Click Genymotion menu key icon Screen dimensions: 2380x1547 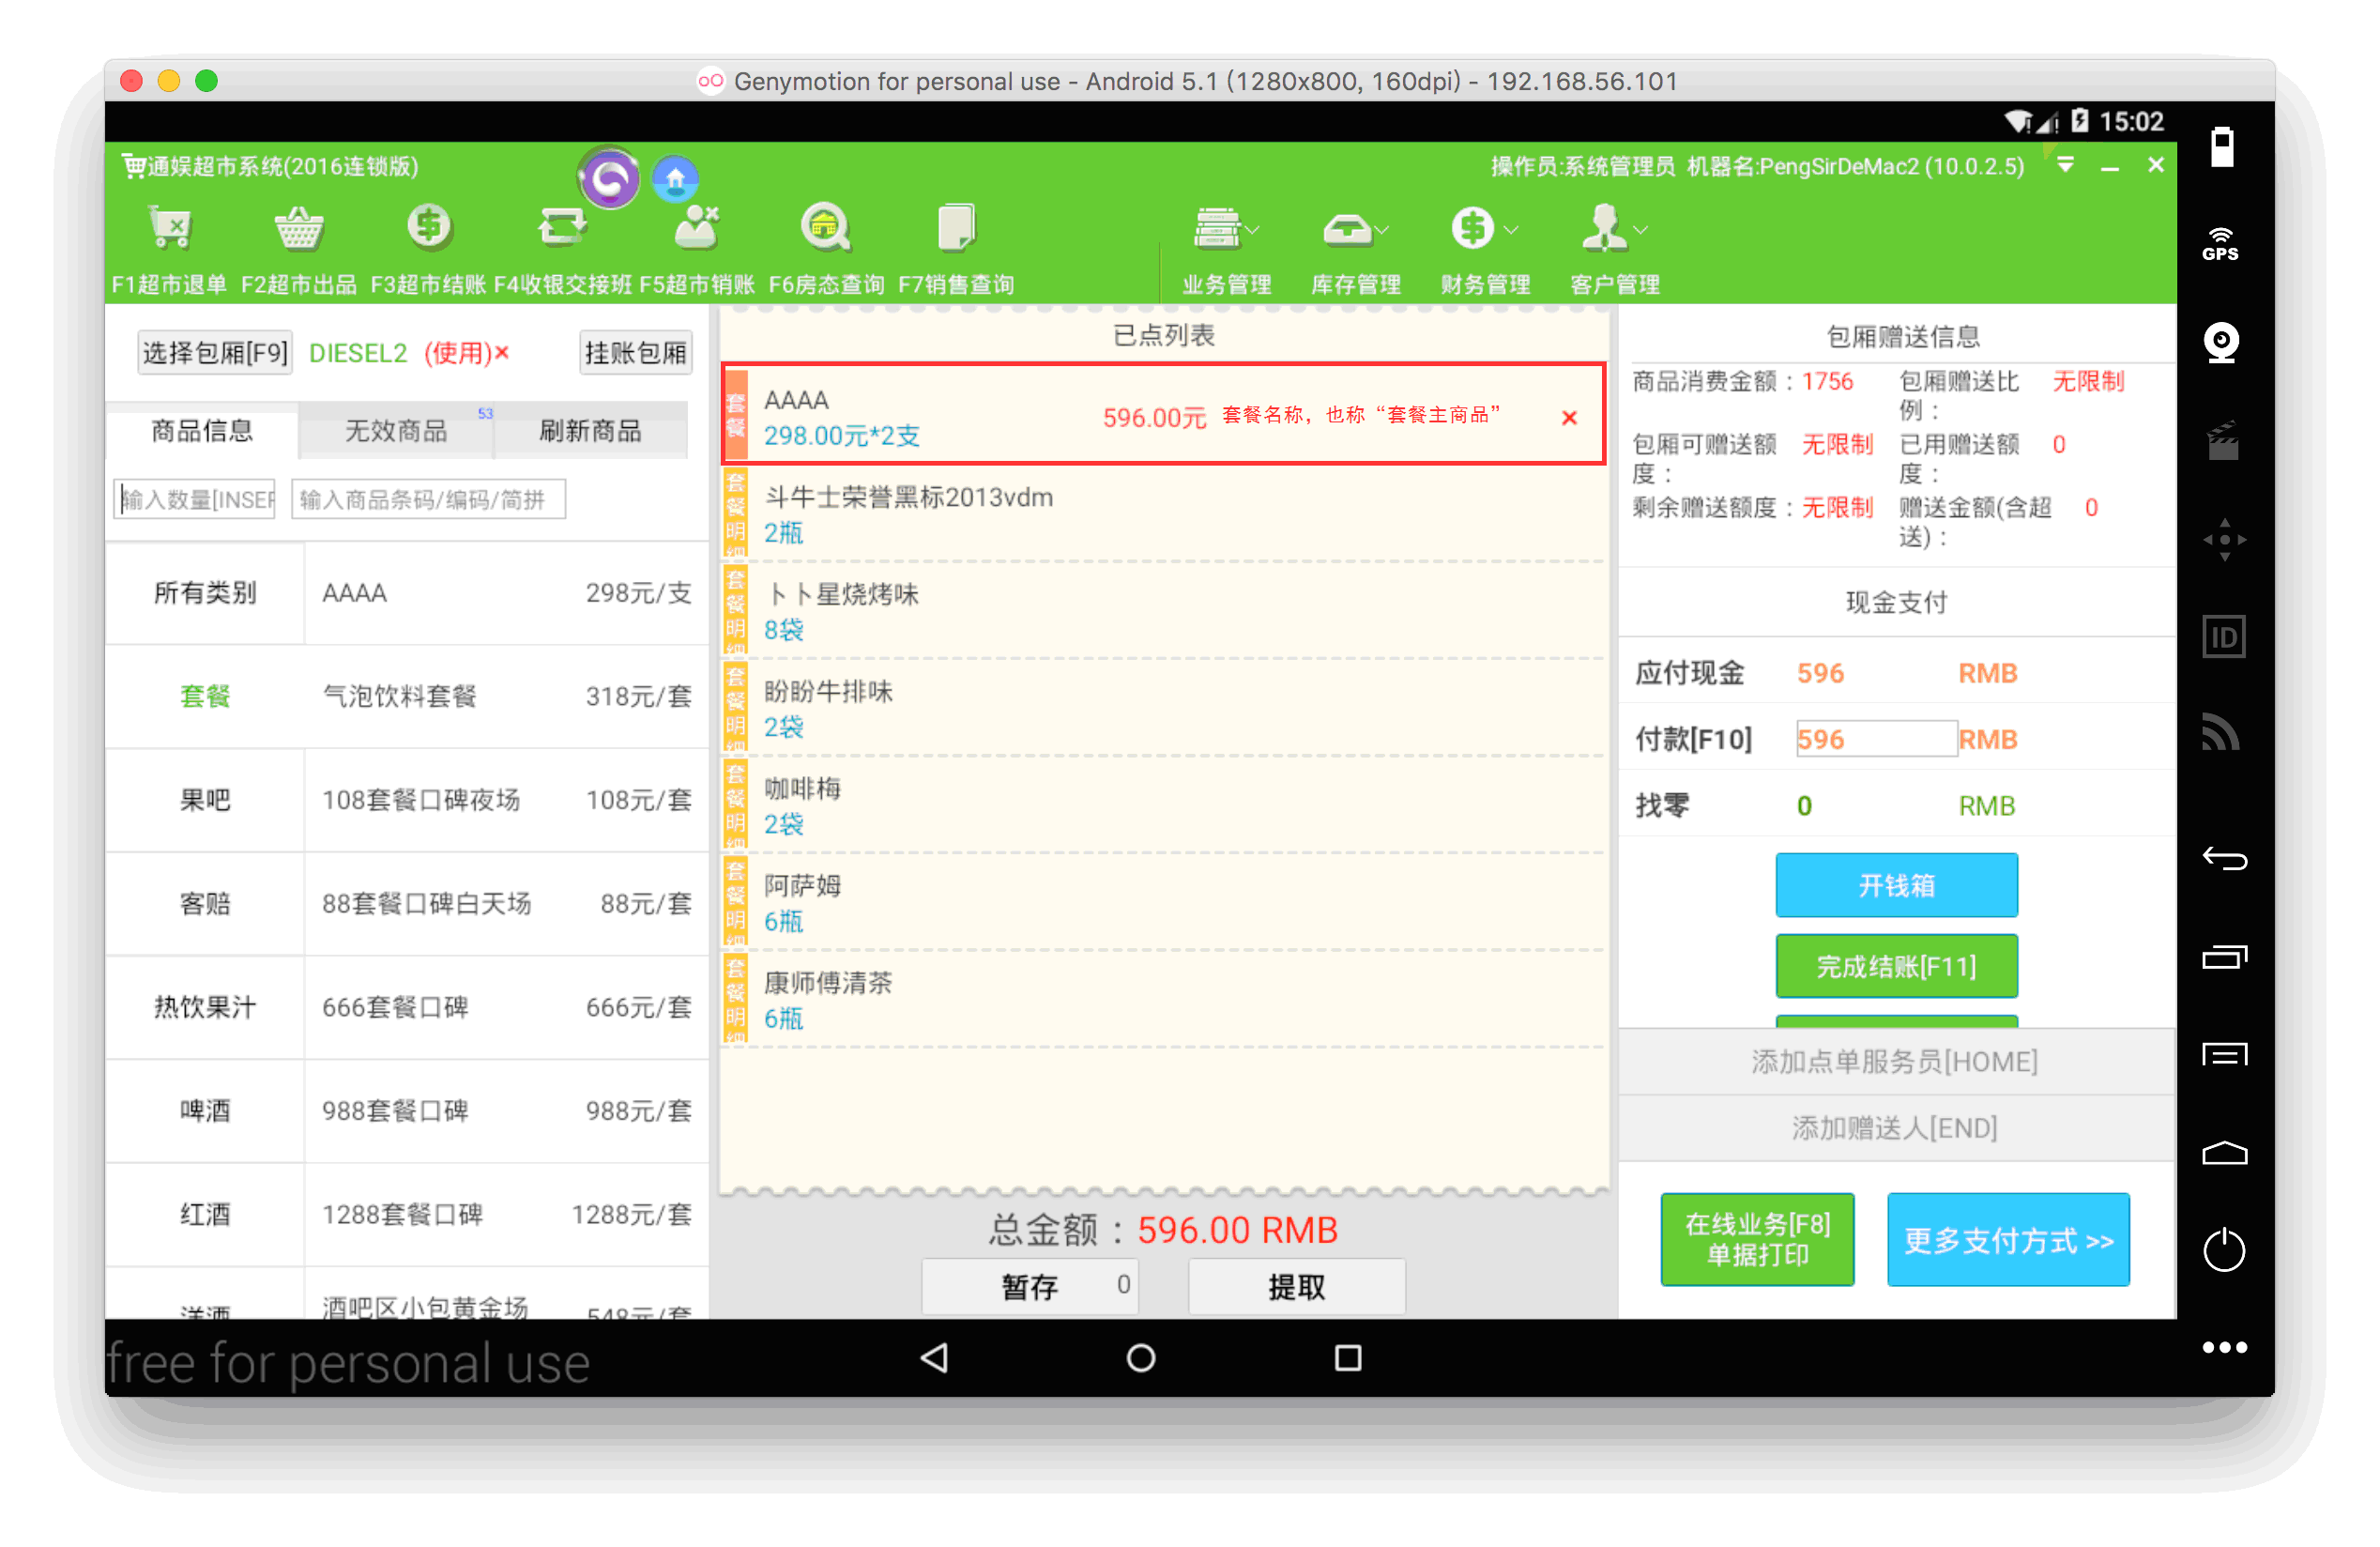point(2224,1054)
